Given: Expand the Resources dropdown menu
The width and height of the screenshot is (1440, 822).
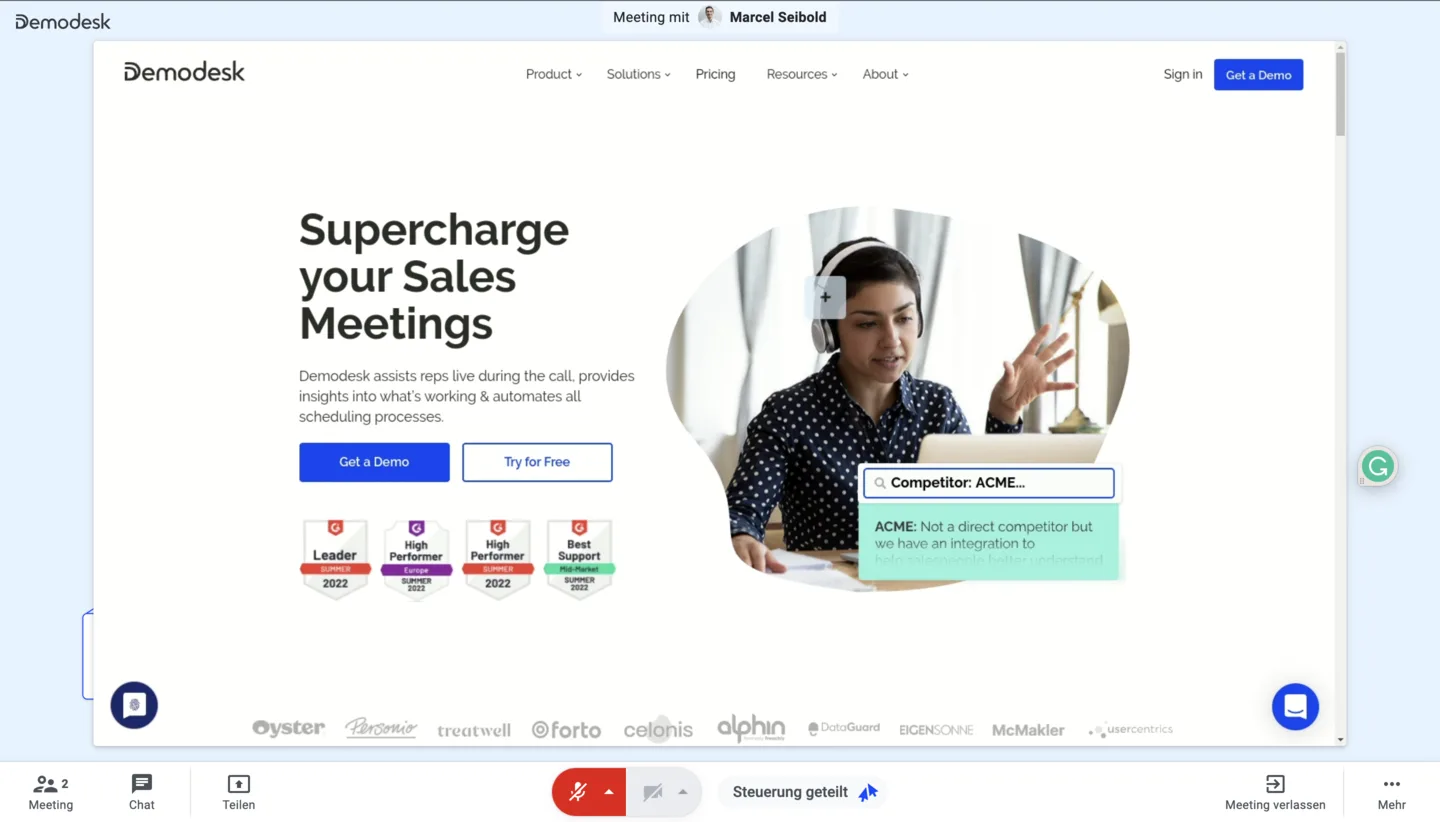Looking at the screenshot, I should (802, 74).
